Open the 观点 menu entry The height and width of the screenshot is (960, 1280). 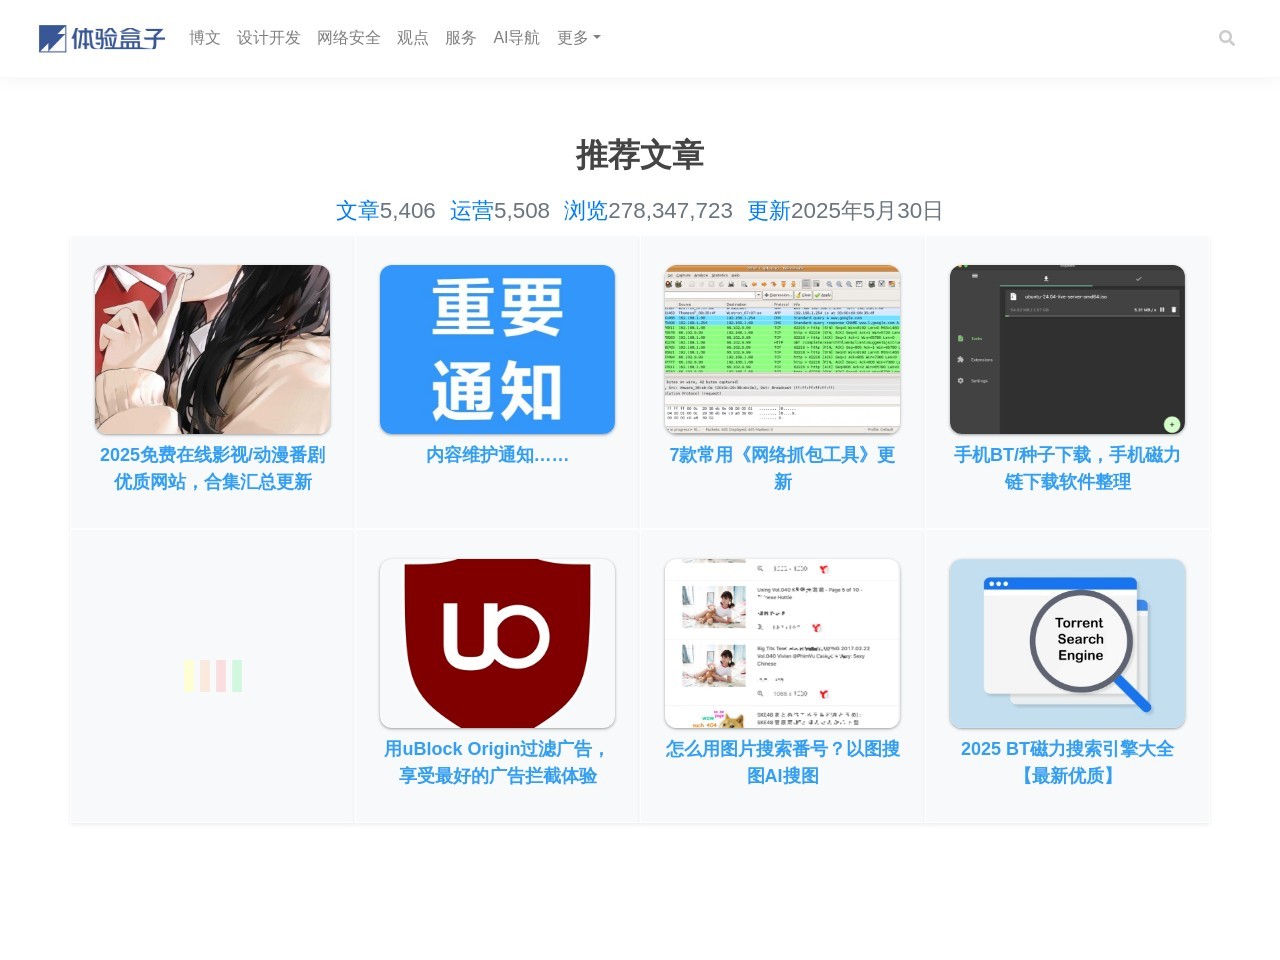(412, 38)
